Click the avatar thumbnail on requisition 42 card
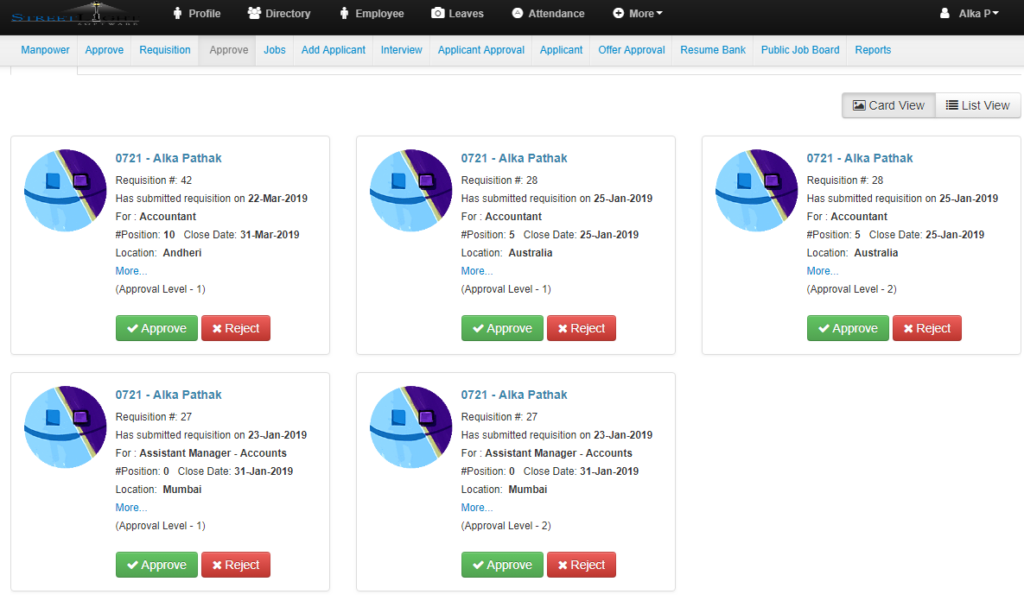Image resolution: width=1024 pixels, height=607 pixels. [x=65, y=190]
